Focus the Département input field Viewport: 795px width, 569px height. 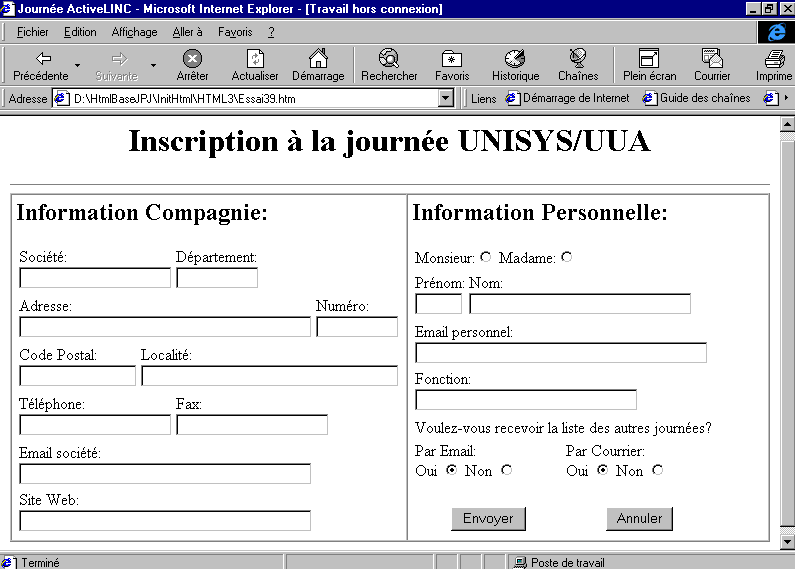pos(217,278)
